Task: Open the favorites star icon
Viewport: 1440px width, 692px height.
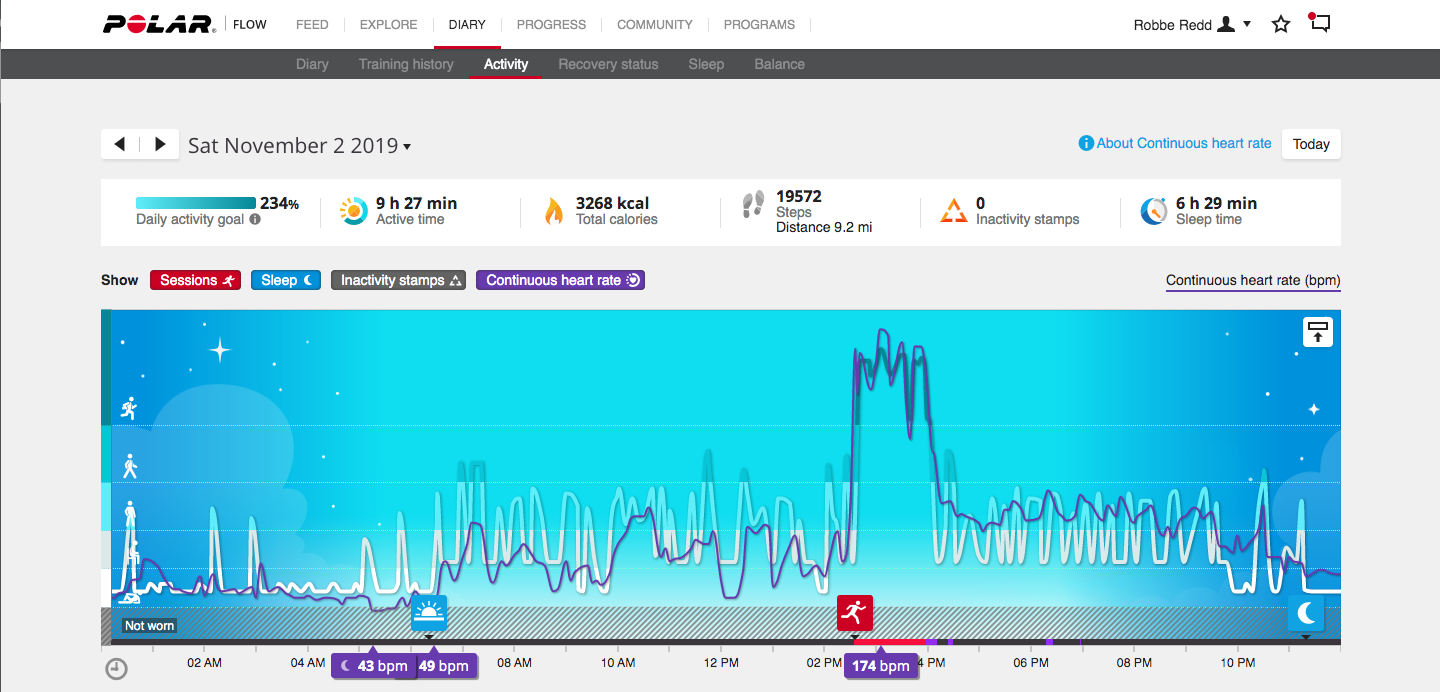Action: [x=1281, y=24]
